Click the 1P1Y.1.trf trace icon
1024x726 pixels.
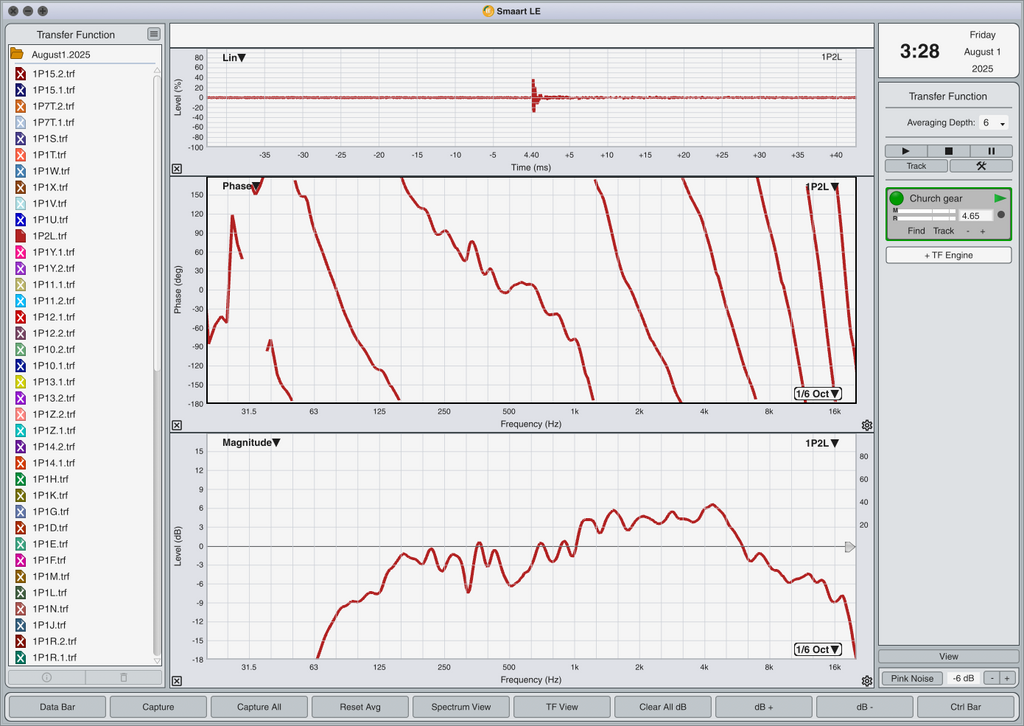[x=20, y=252]
